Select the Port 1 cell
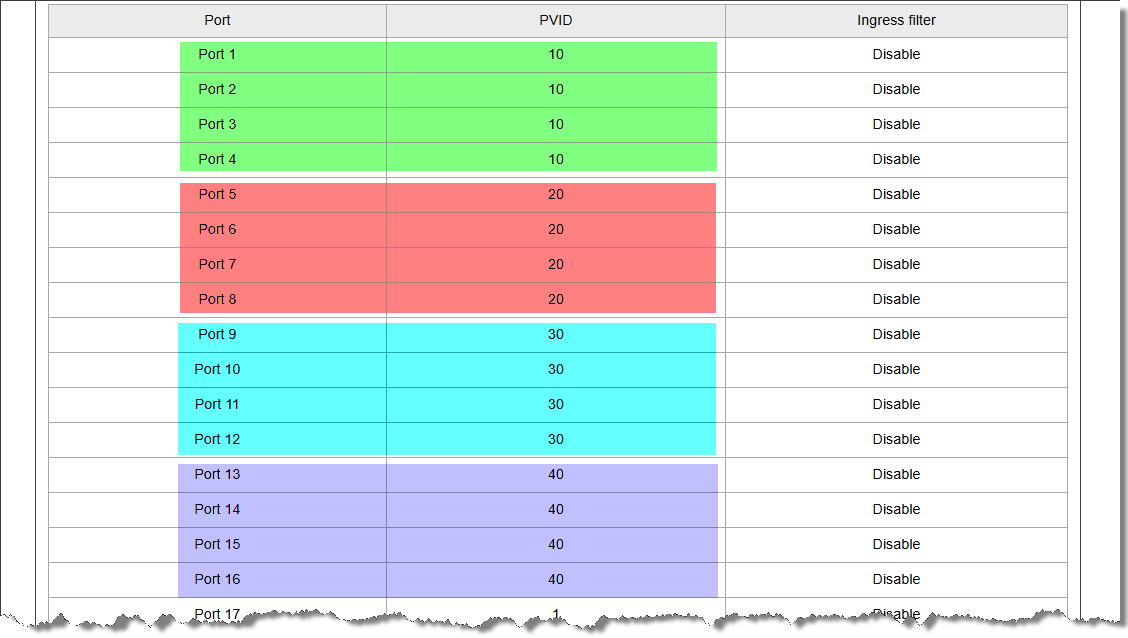The width and height of the screenshot is (1128, 638). click(x=217, y=55)
